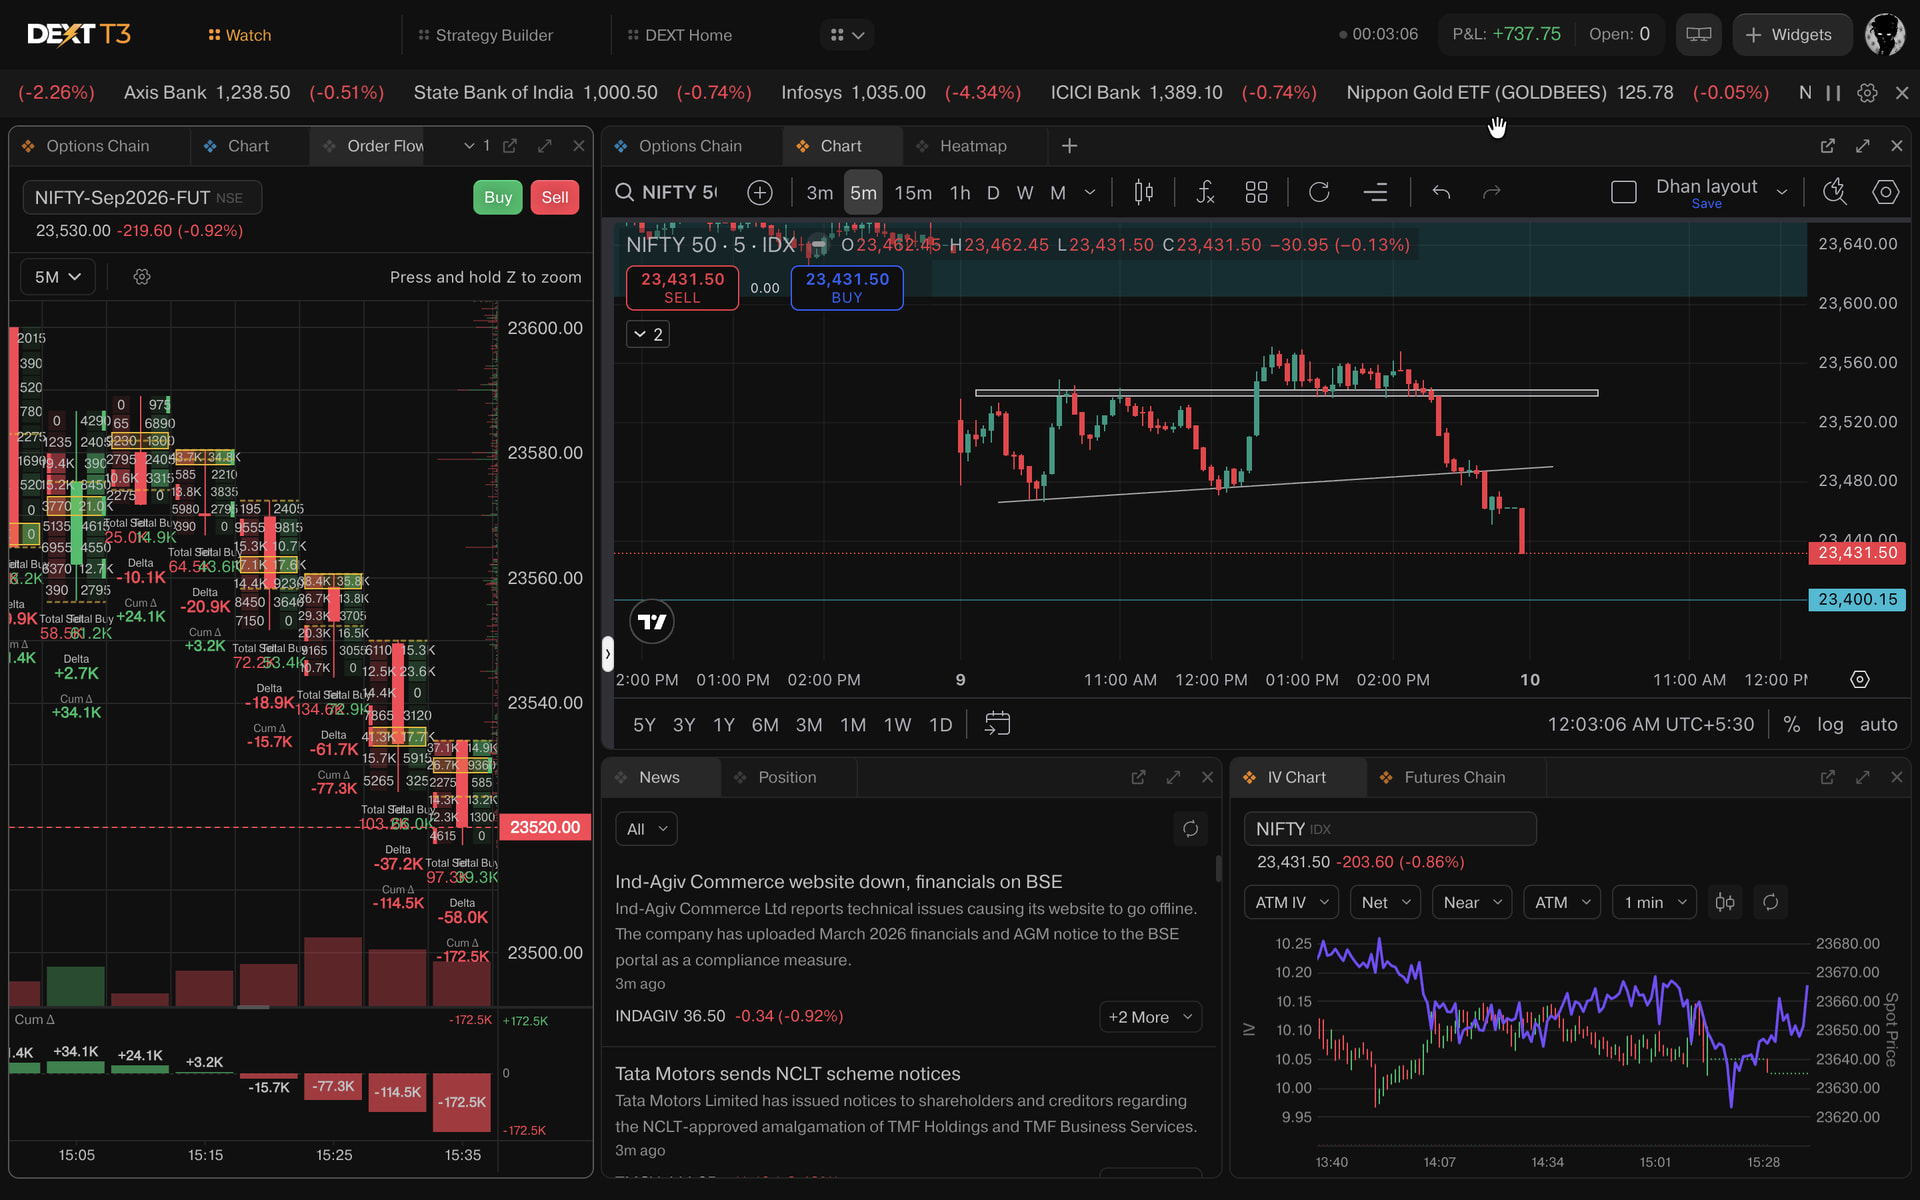1920x1200 pixels.
Task: Select the 1Y date range
Action: (724, 724)
